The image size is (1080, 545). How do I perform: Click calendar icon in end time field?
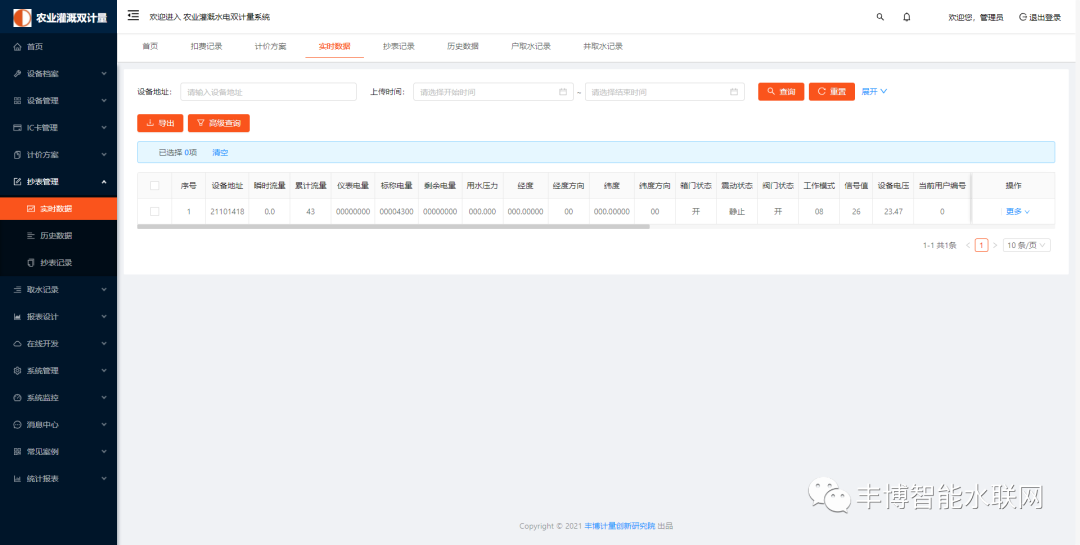click(x=734, y=92)
